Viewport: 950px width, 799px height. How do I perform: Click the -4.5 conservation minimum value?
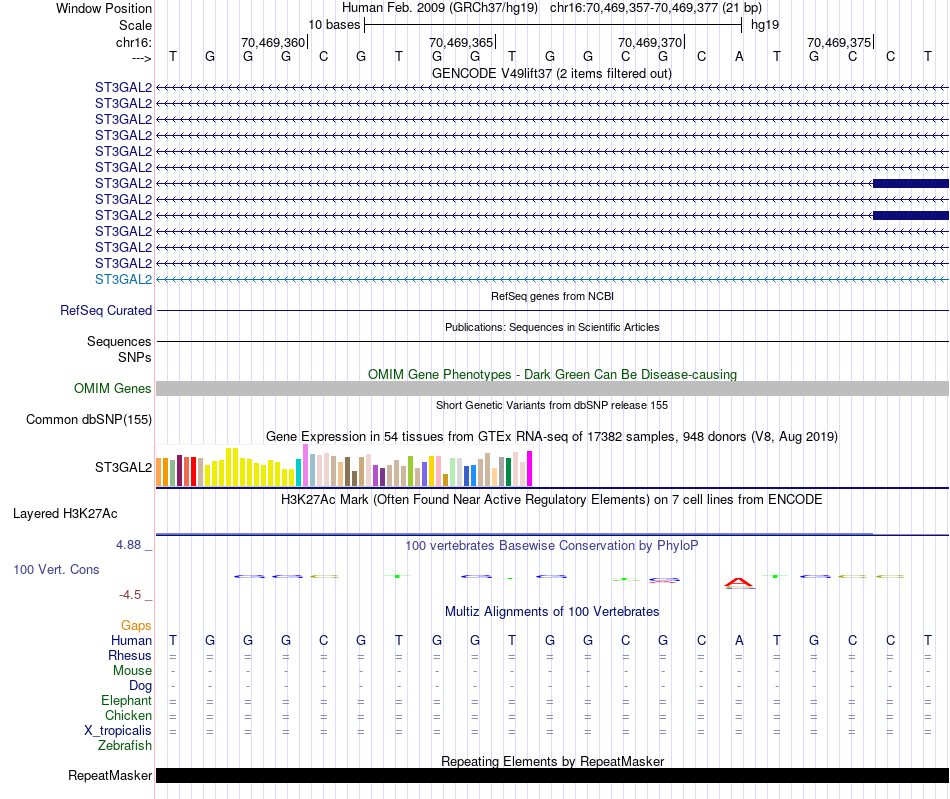[x=130, y=595]
